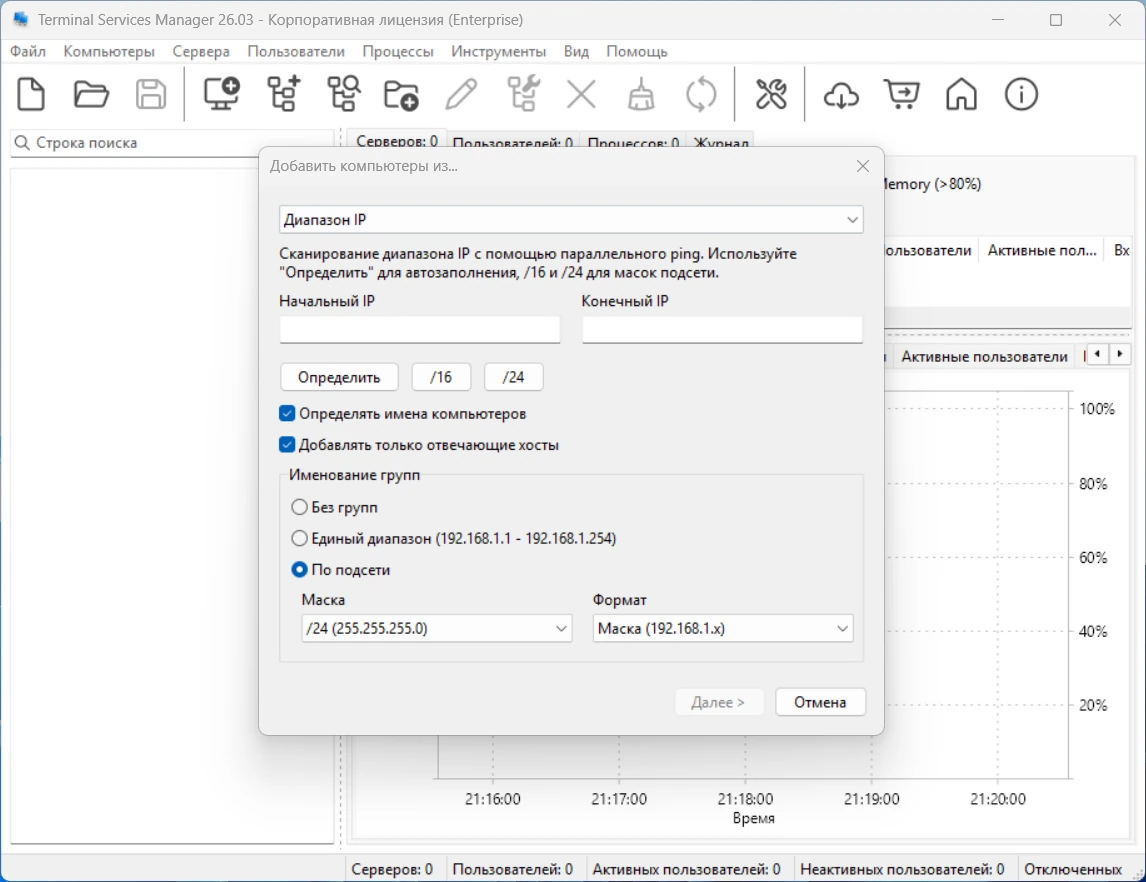Screen dimensions: 1146x882
Task: Open the Маска /24 dropdown
Action: click(x=436, y=628)
